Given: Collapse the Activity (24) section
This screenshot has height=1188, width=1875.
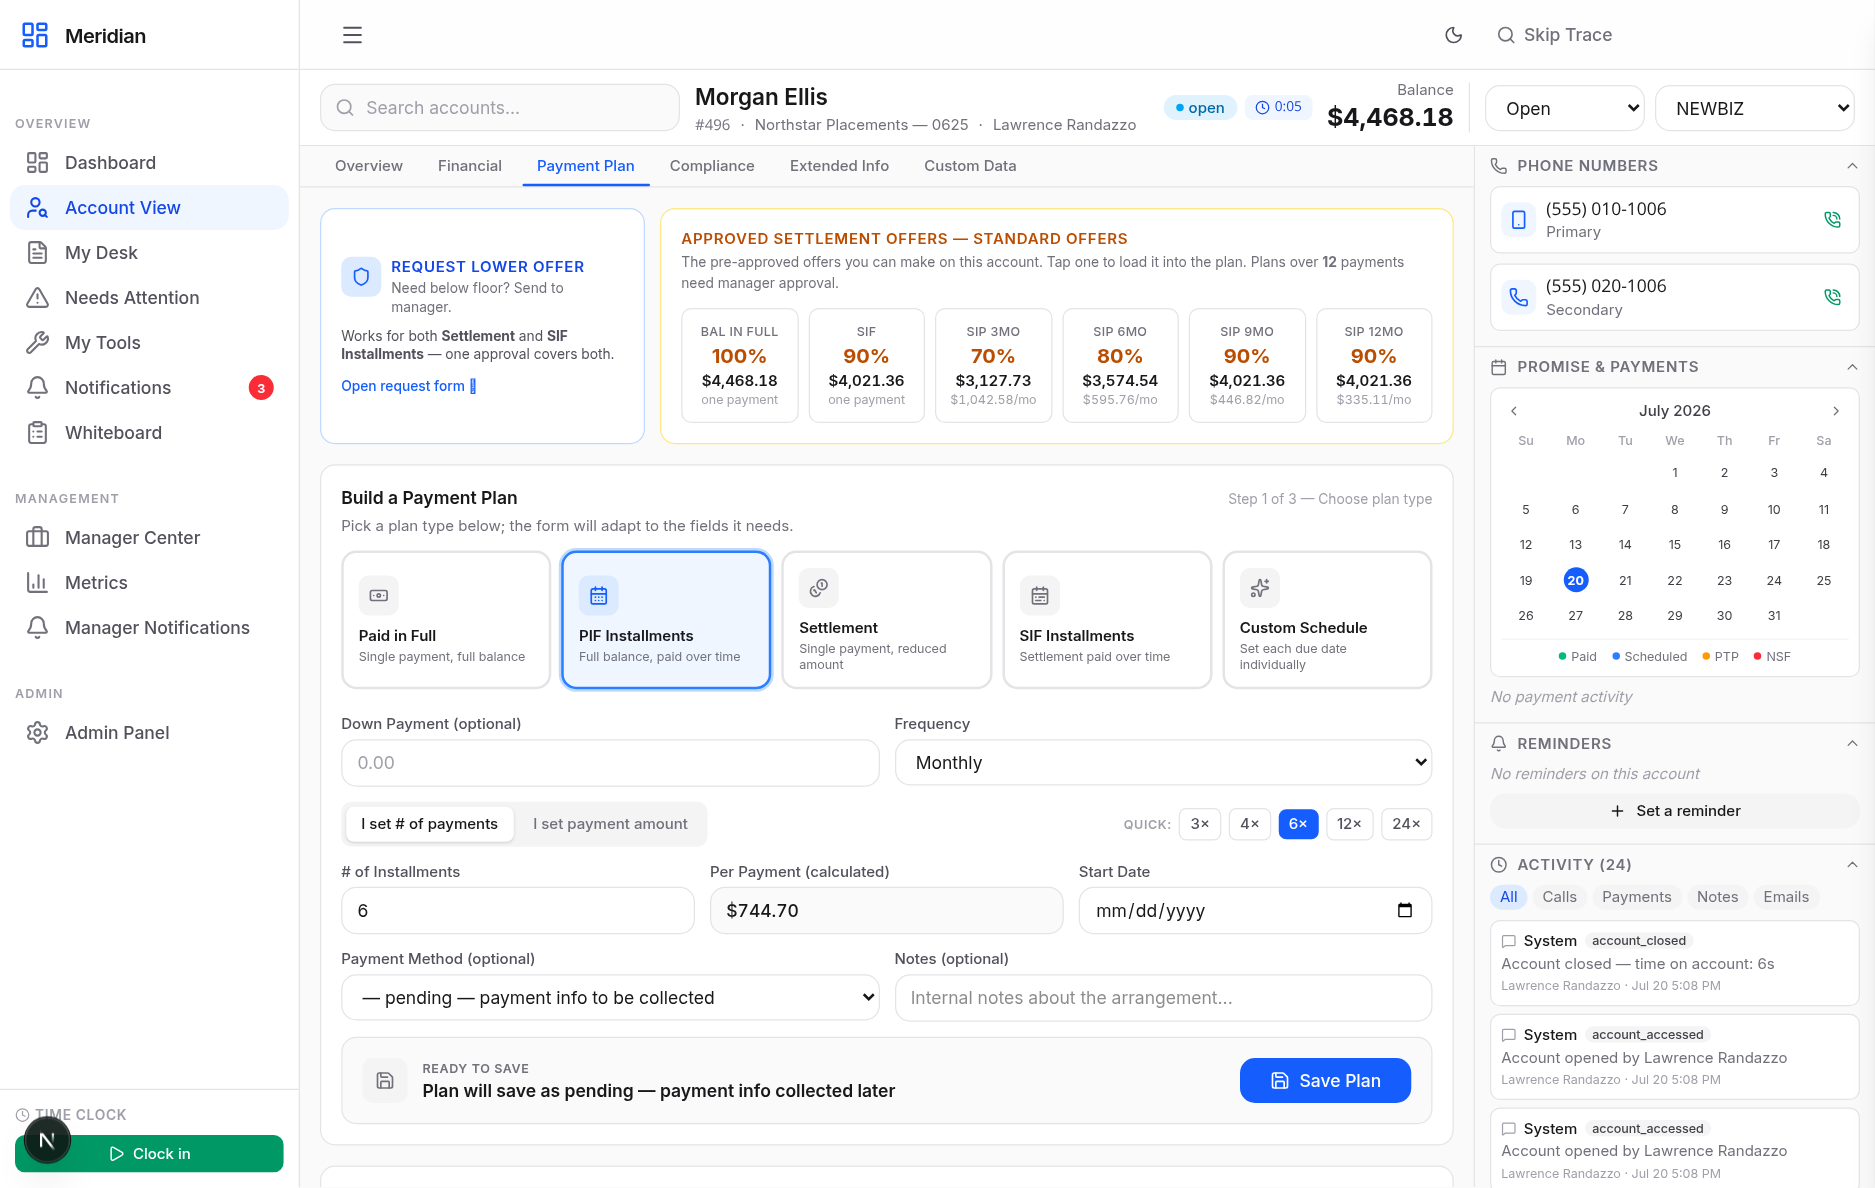Looking at the screenshot, I should tap(1852, 865).
